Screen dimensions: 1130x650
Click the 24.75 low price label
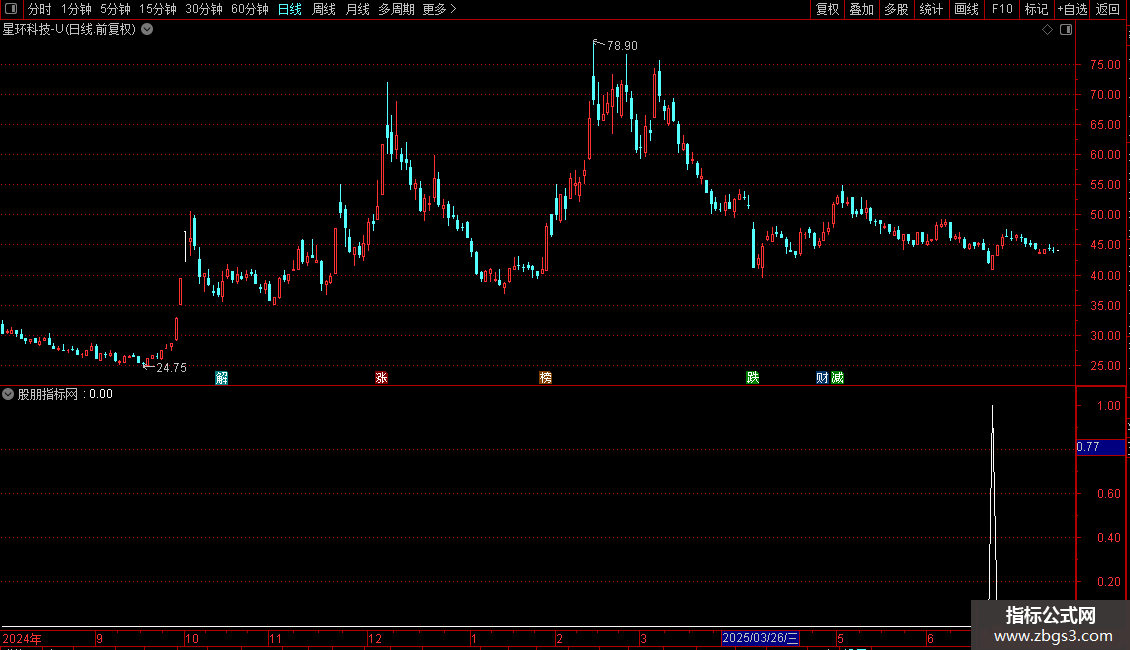[172, 368]
